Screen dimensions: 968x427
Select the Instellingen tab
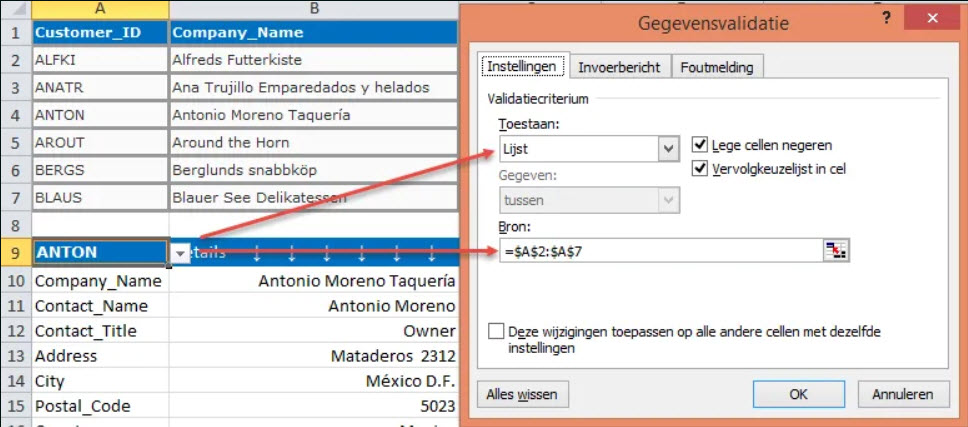pos(522,67)
